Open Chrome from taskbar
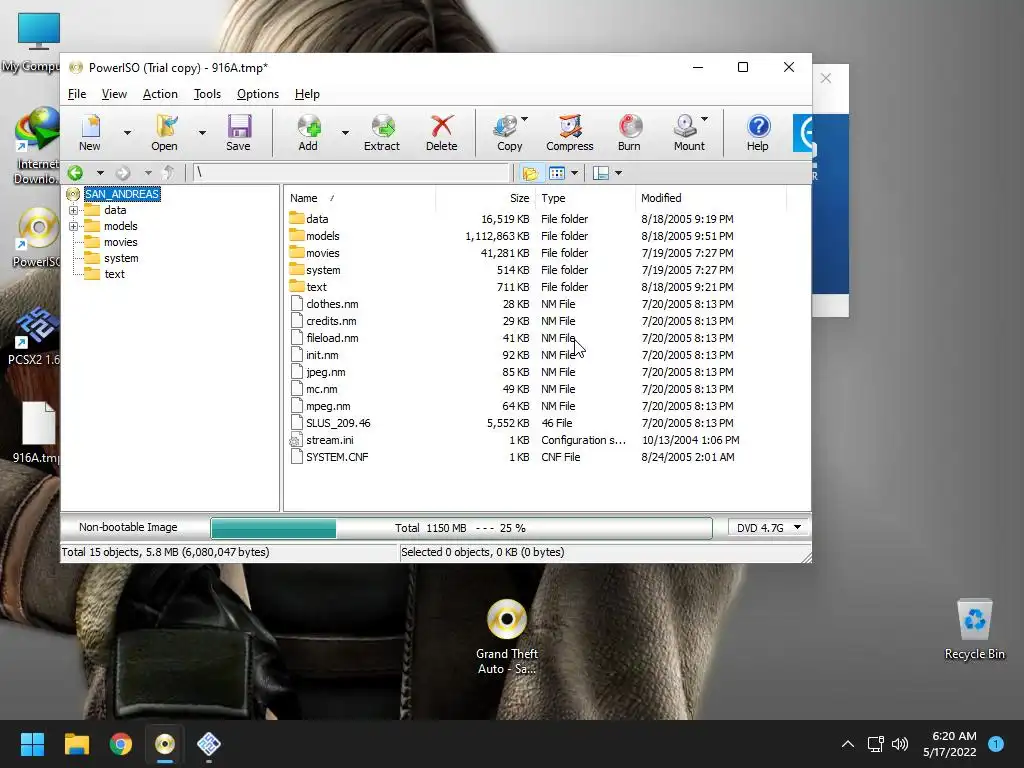 click(121, 744)
